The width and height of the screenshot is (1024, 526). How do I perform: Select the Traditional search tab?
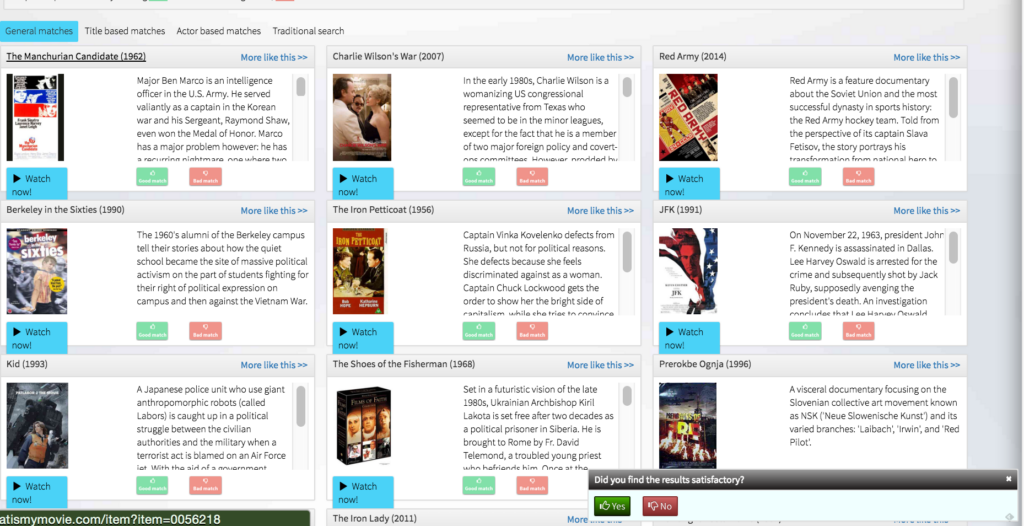[308, 31]
